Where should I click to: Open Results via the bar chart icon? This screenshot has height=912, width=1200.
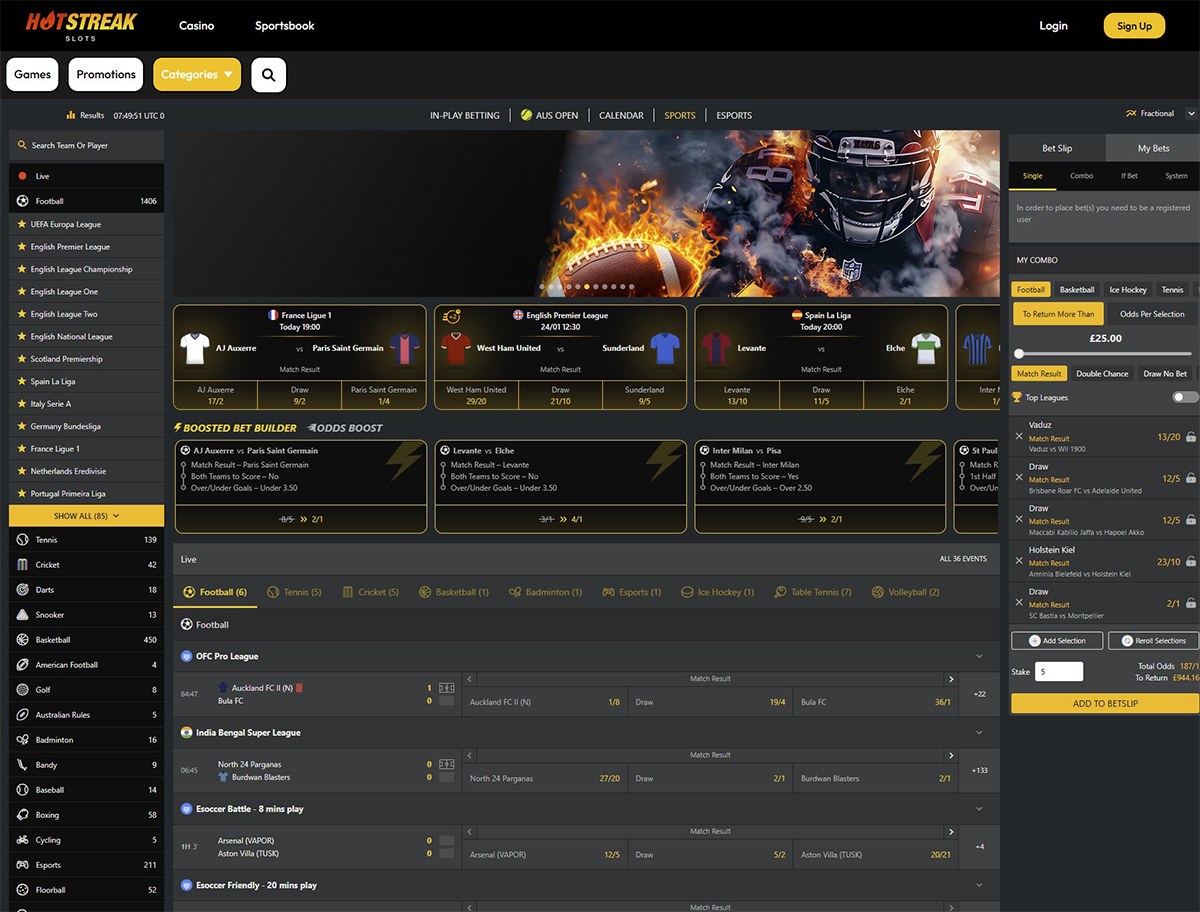(x=71, y=115)
